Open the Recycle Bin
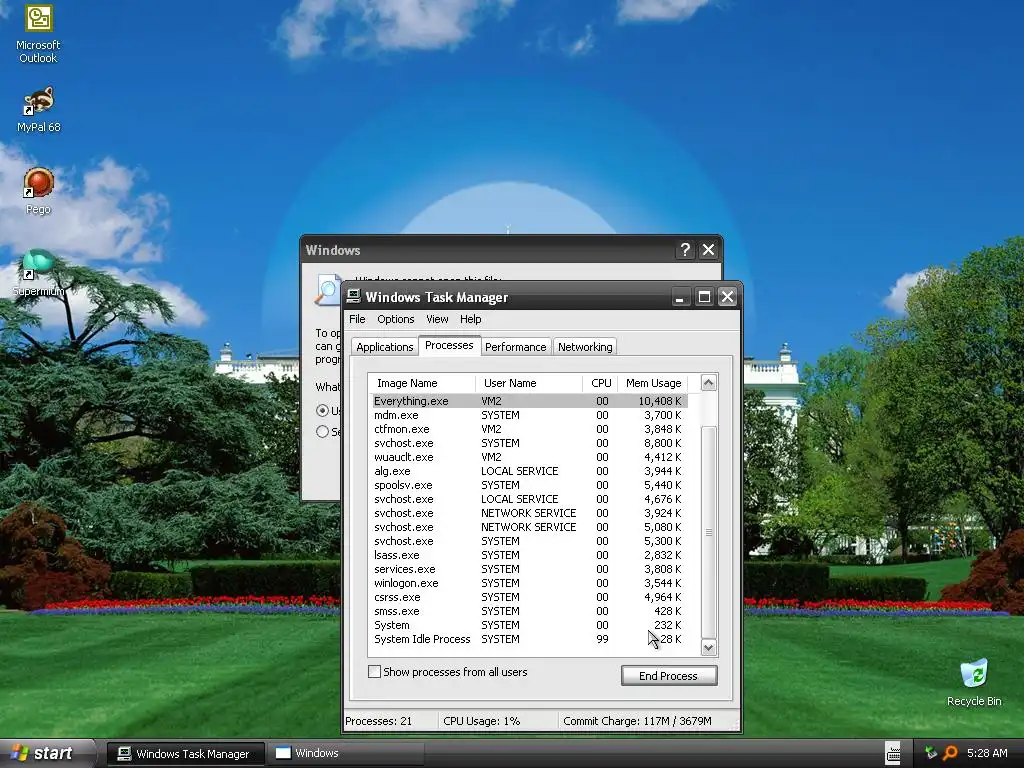This screenshot has width=1024, height=768. point(974,683)
